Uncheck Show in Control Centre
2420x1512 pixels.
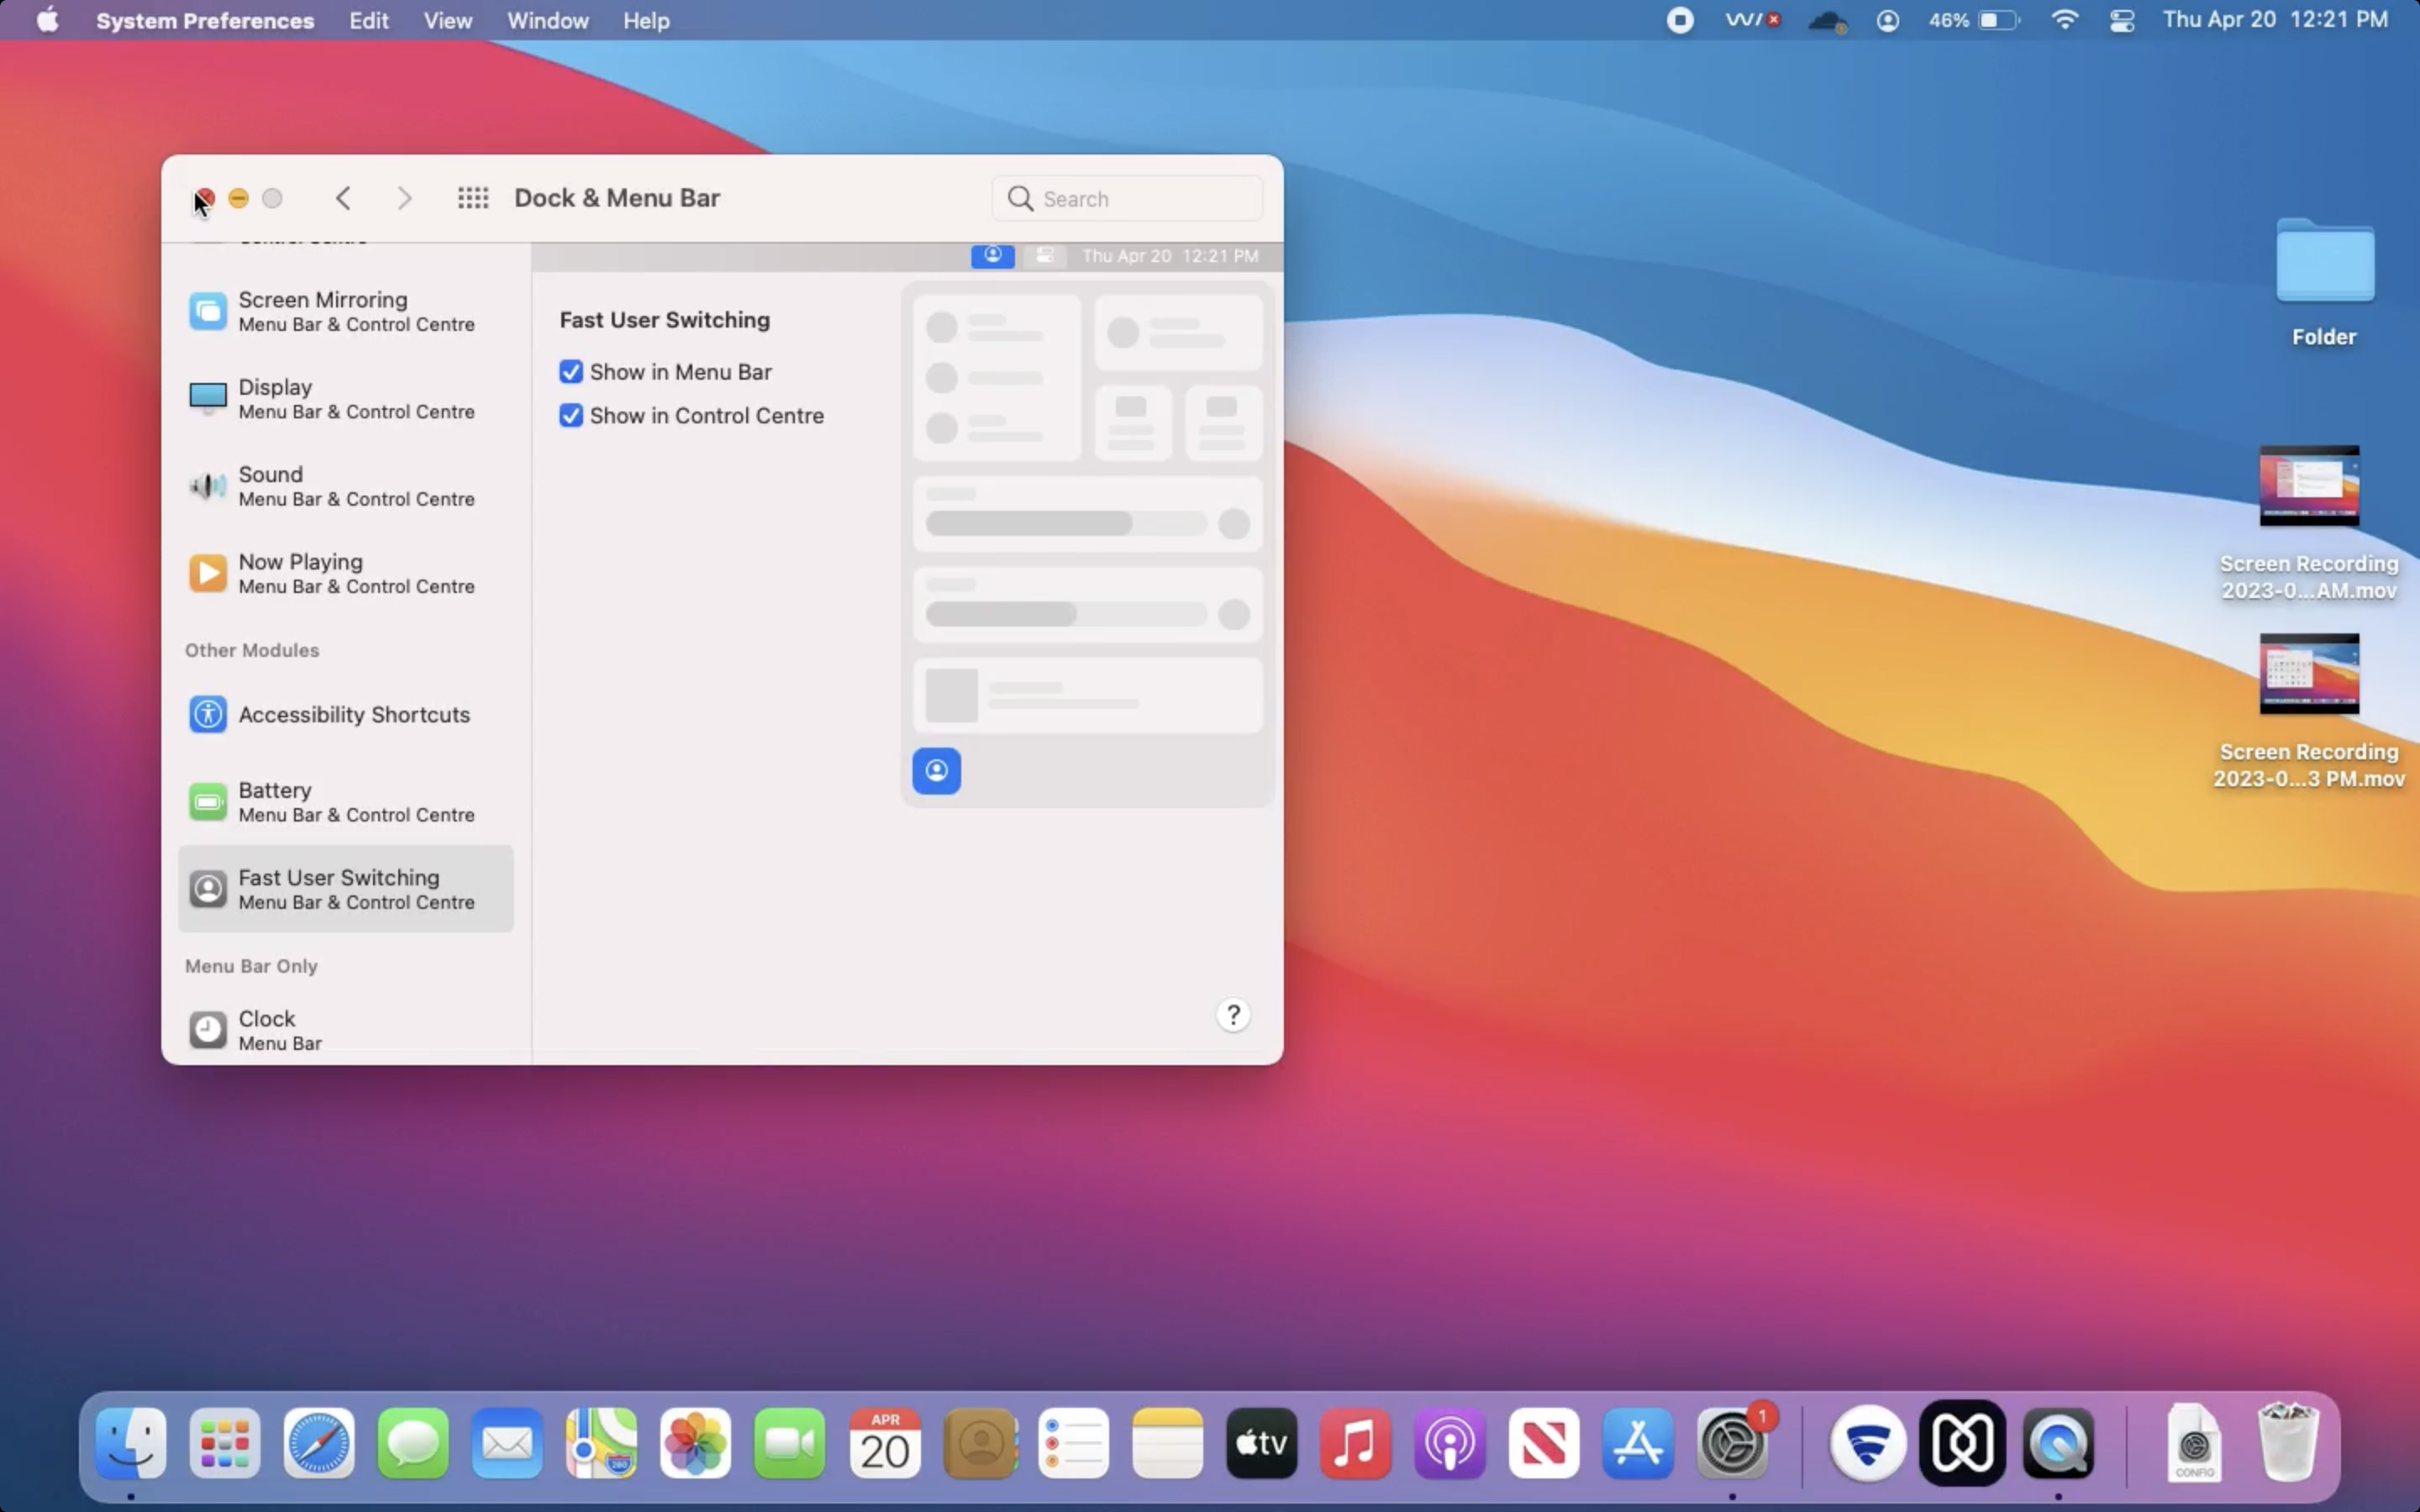click(571, 415)
